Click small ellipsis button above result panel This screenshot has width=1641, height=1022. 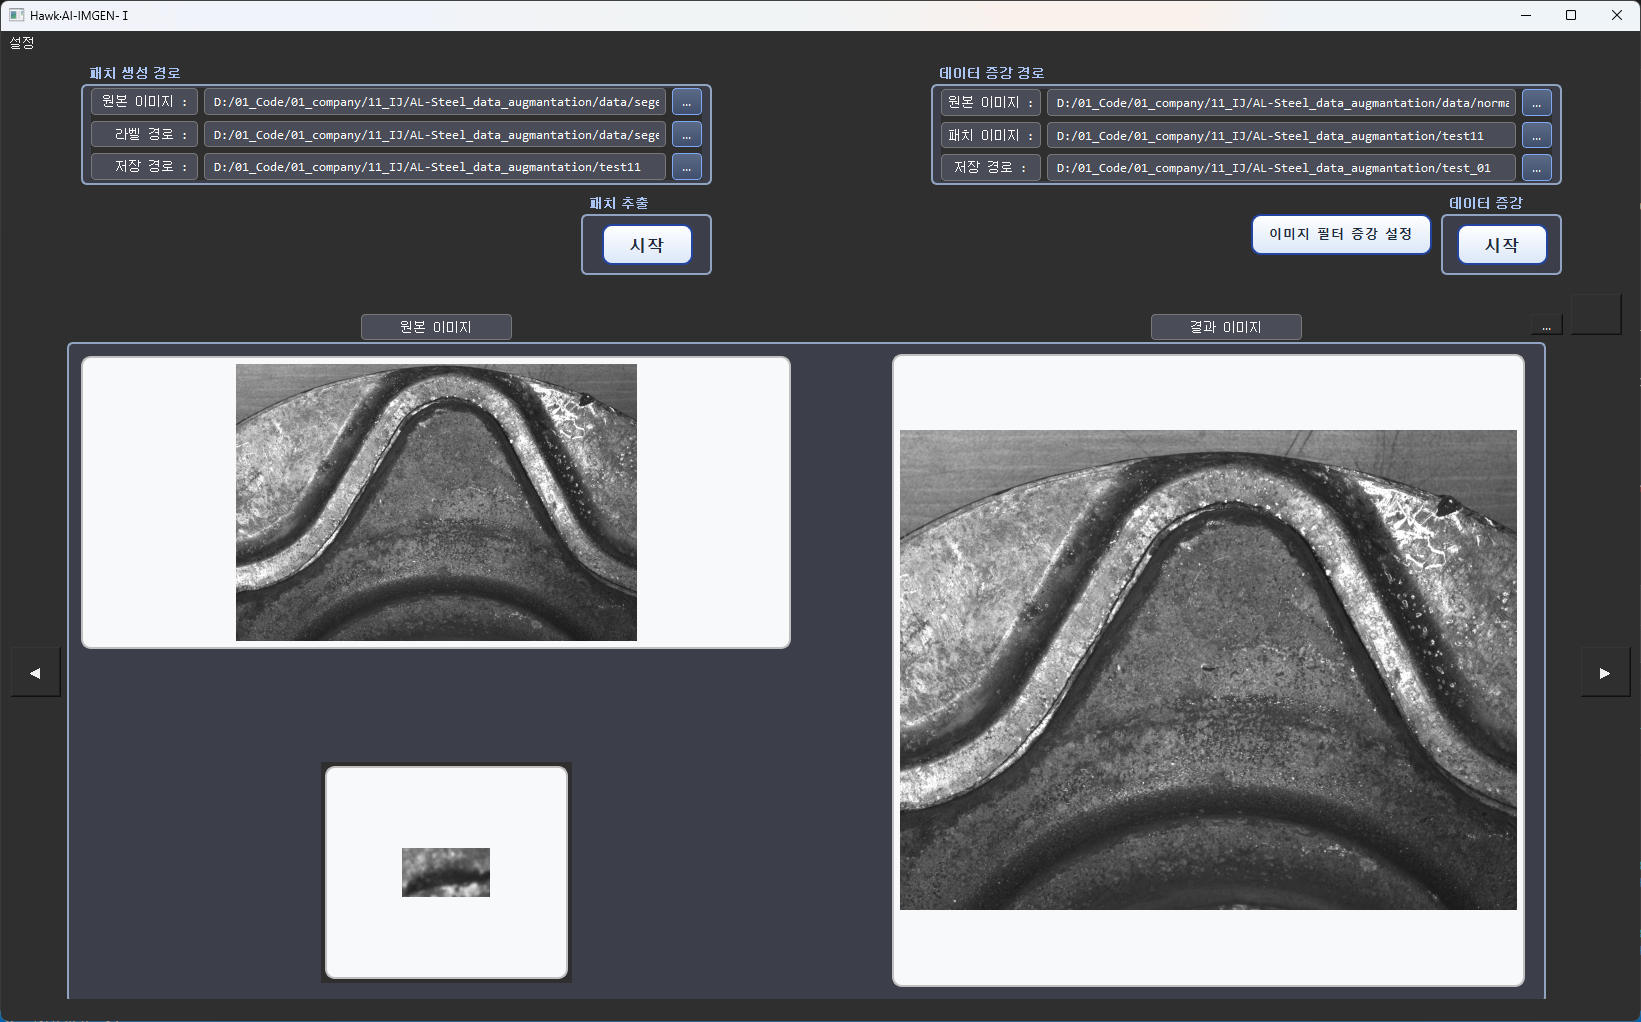(1546, 326)
